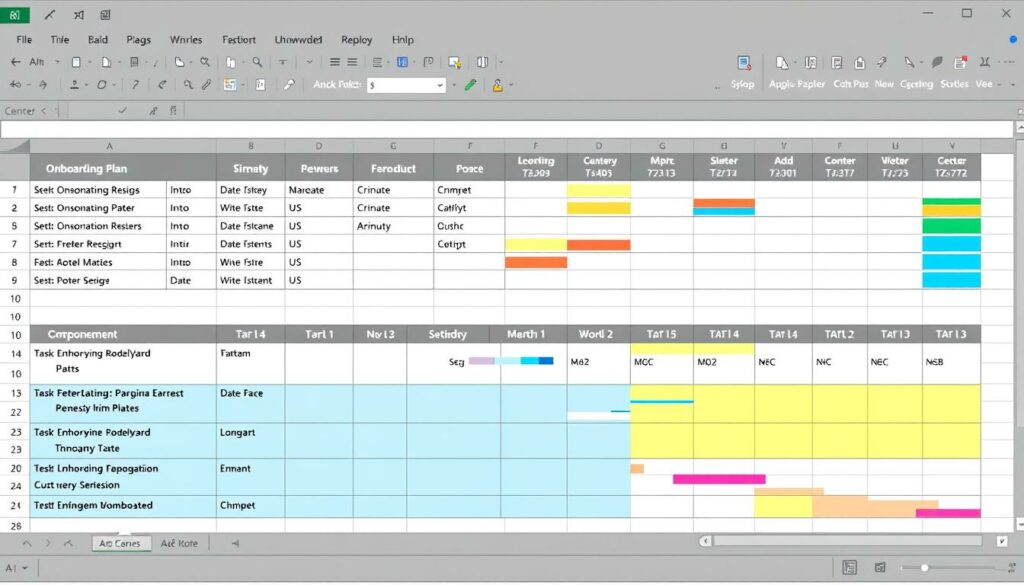Click the split columns layout icon
This screenshot has width=1024, height=585.
[x=482, y=62]
